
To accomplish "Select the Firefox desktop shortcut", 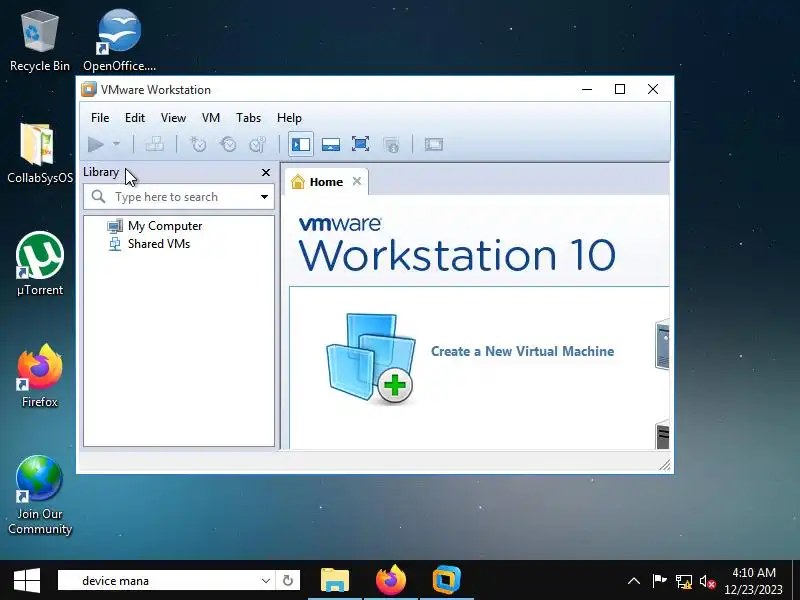I will point(40,377).
